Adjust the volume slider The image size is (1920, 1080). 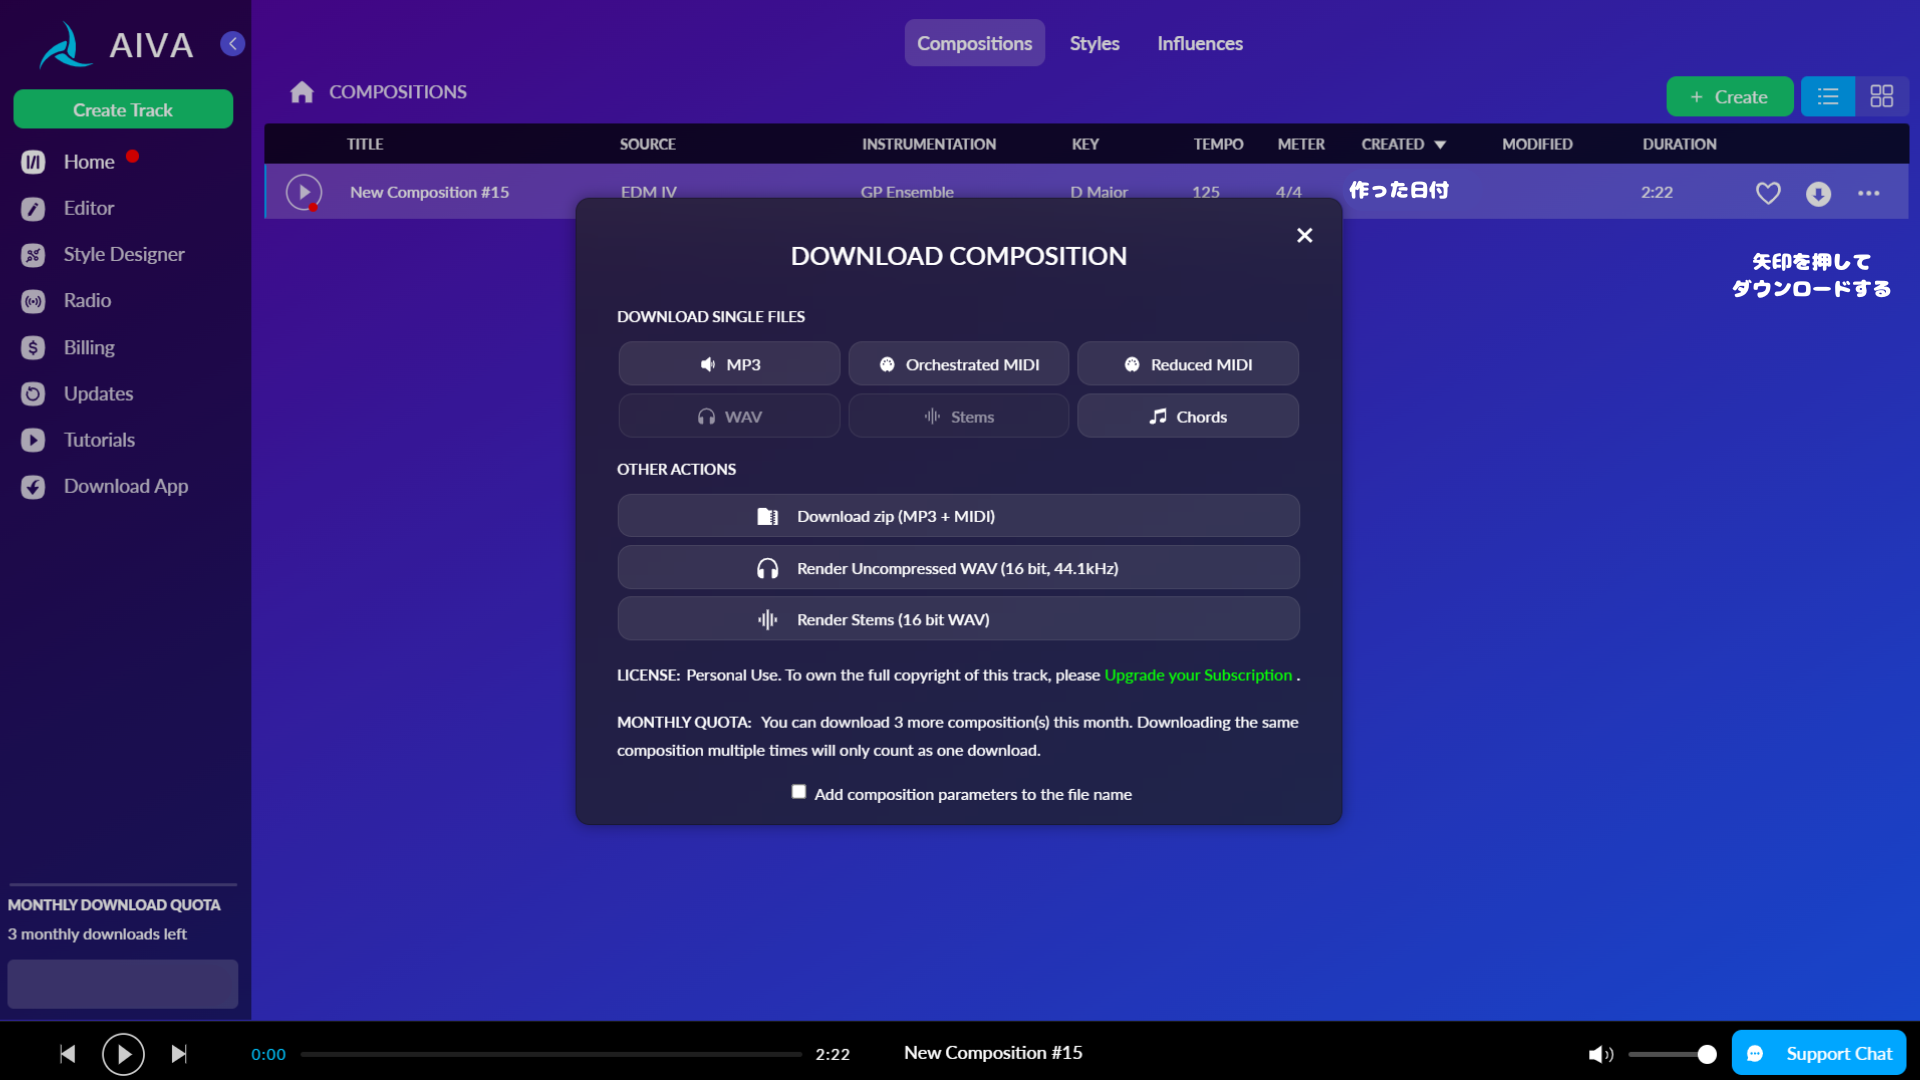(1670, 1054)
